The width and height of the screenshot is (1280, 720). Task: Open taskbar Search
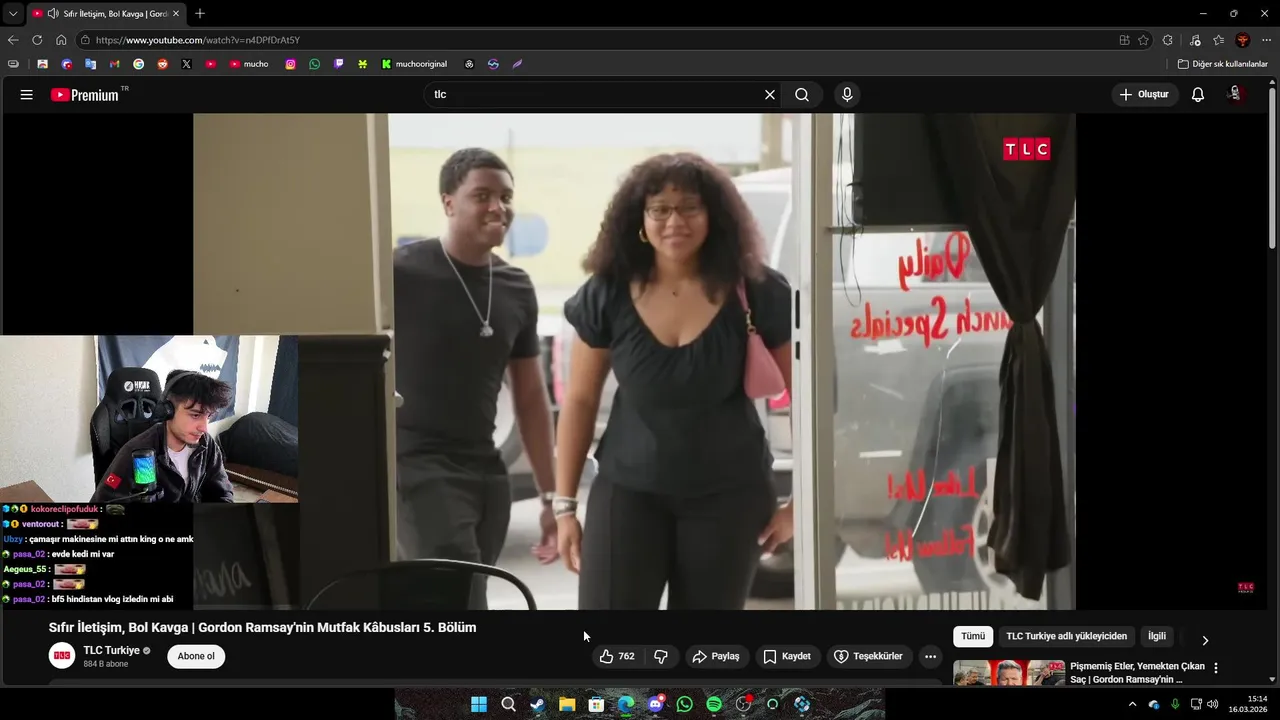[508, 704]
